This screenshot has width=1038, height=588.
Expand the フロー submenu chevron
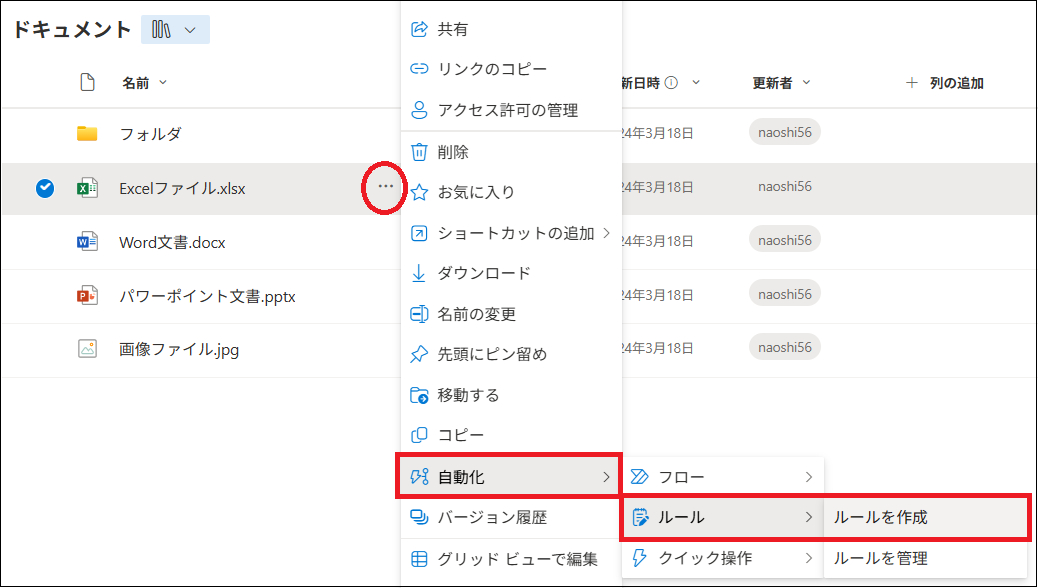(x=808, y=477)
